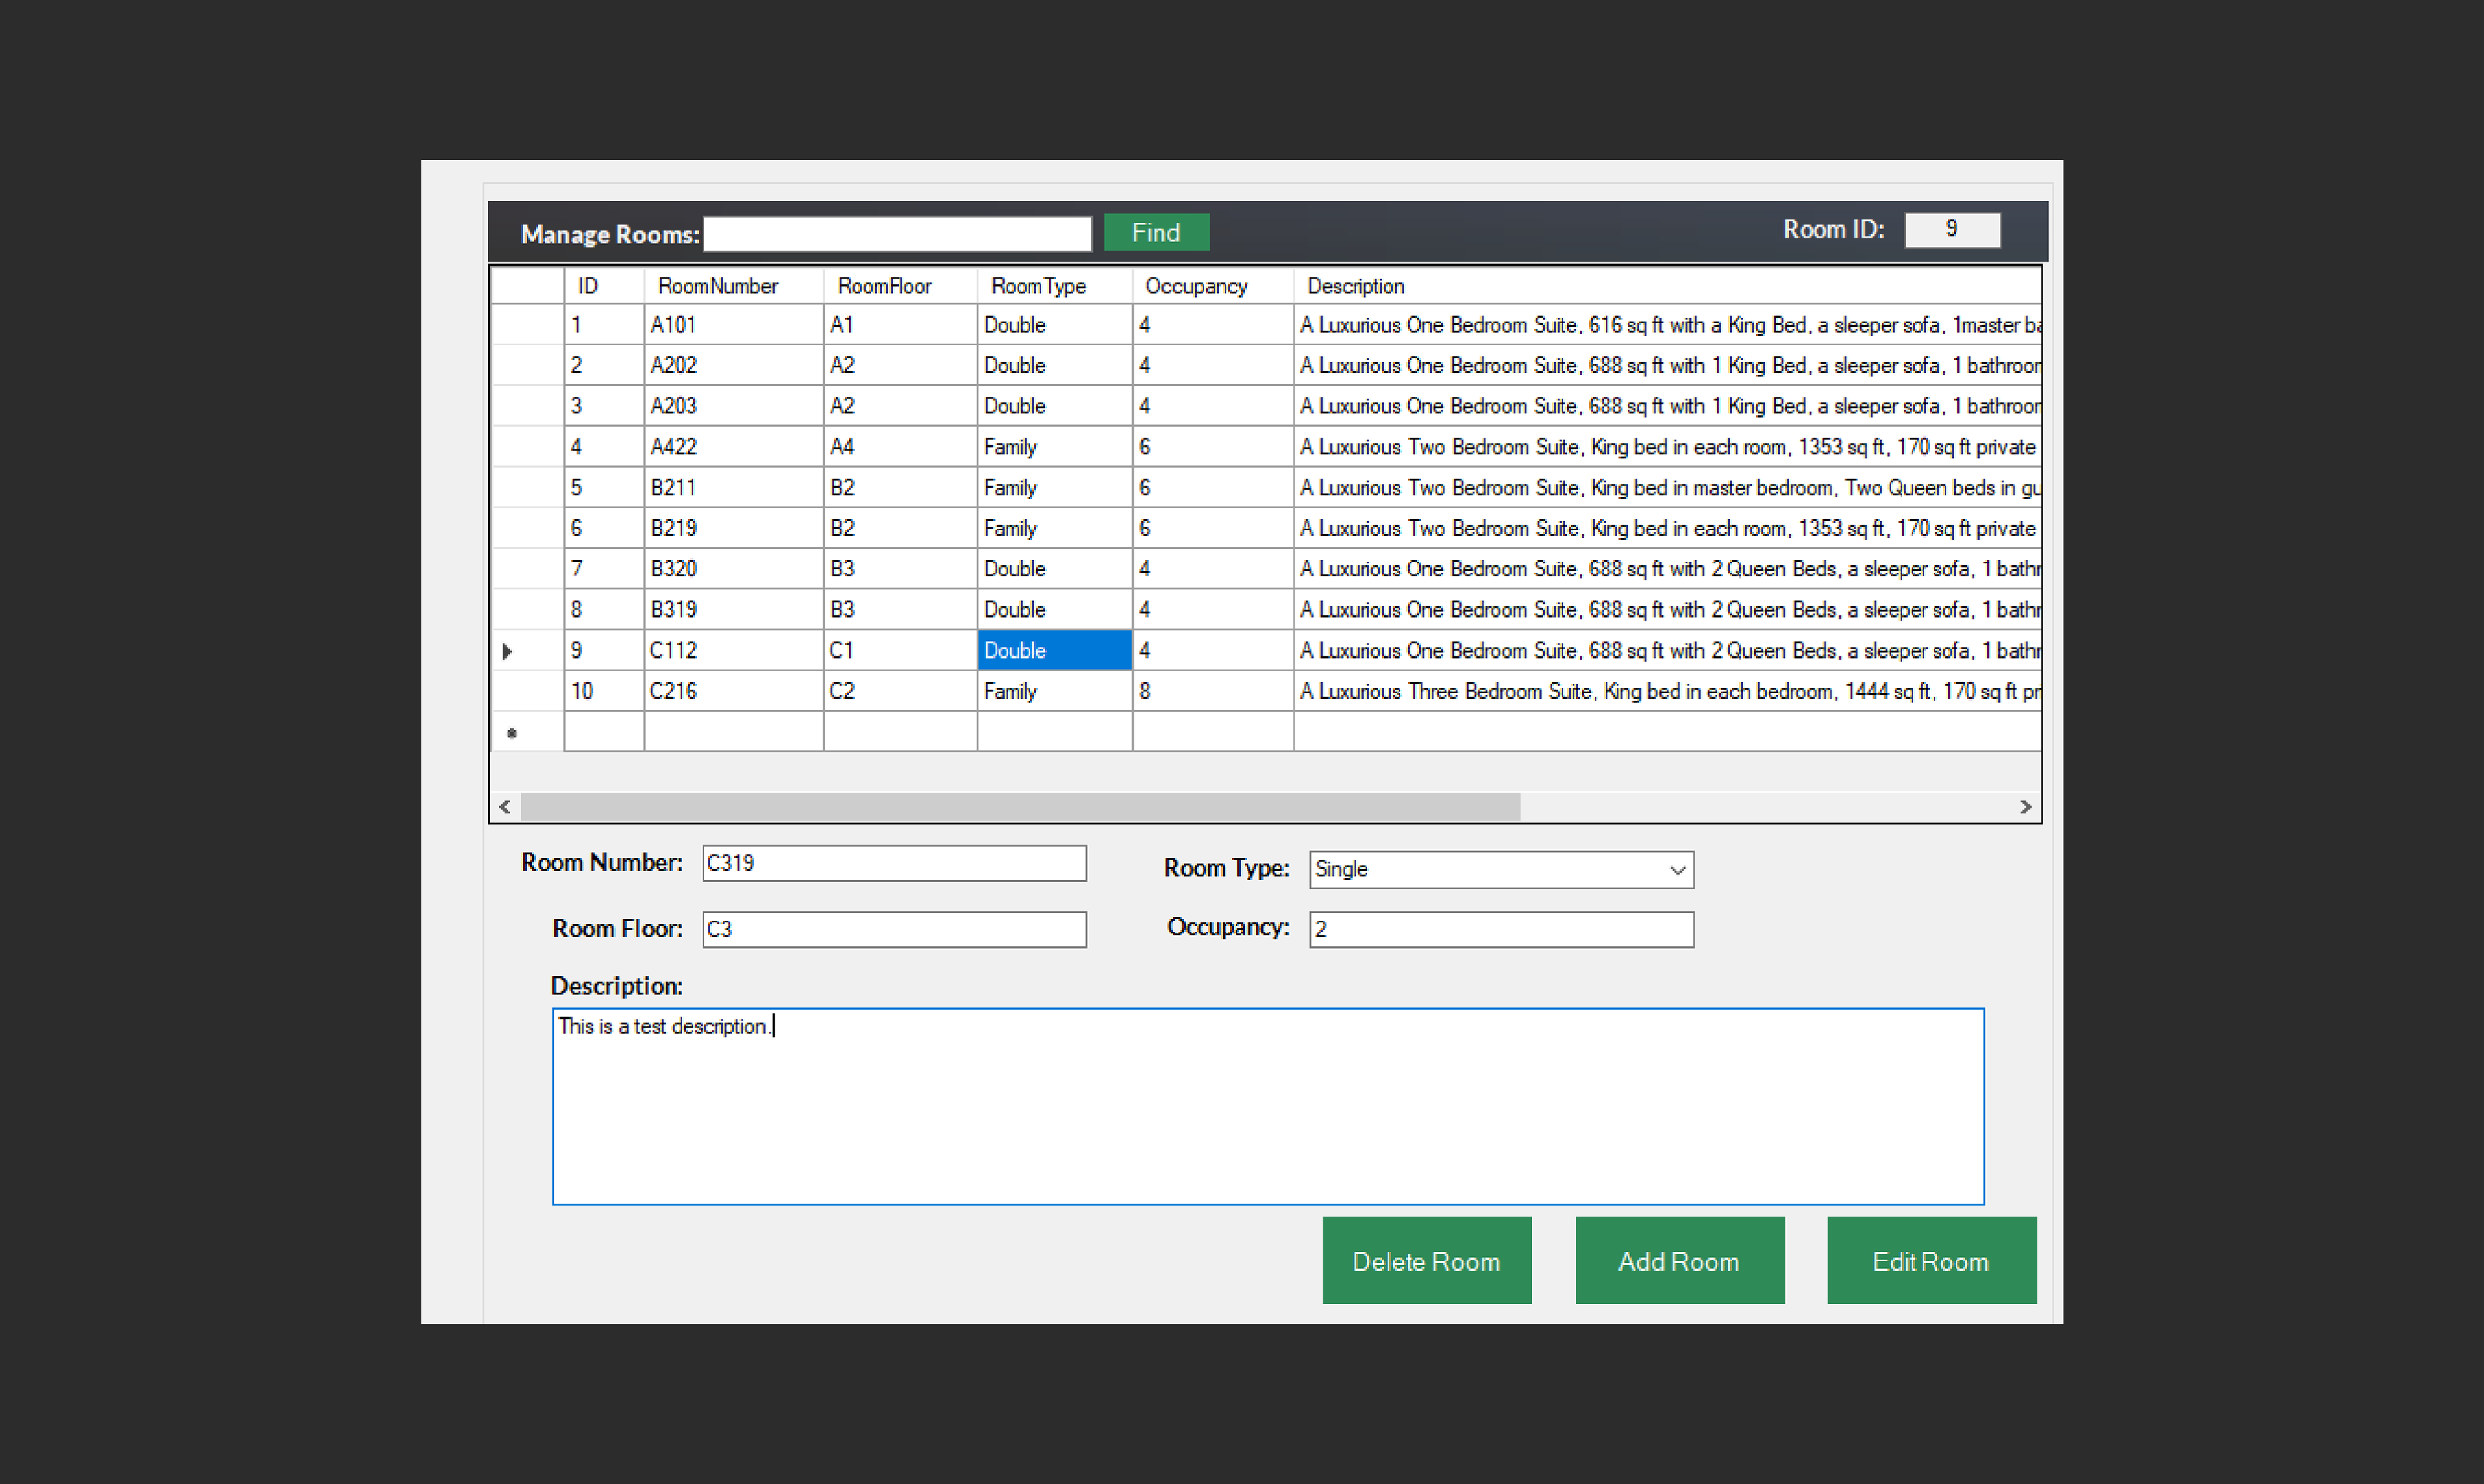Click the Delete Room button
The image size is (2484, 1484).
point(1426,1260)
